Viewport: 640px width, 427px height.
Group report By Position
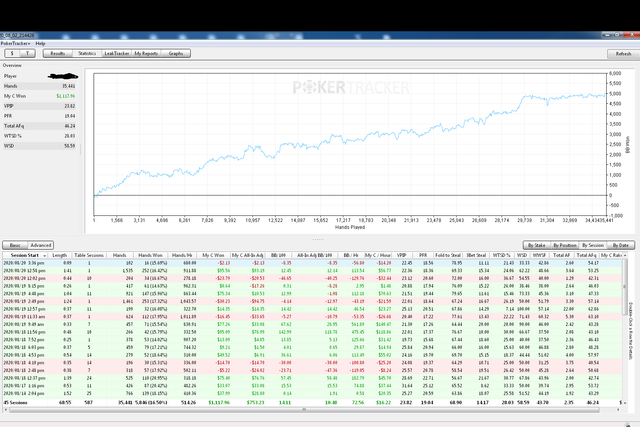pos(564,245)
